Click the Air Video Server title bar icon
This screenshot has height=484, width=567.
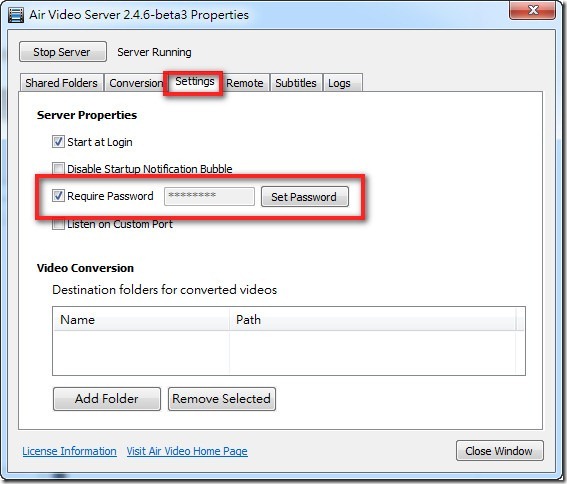click(16, 16)
